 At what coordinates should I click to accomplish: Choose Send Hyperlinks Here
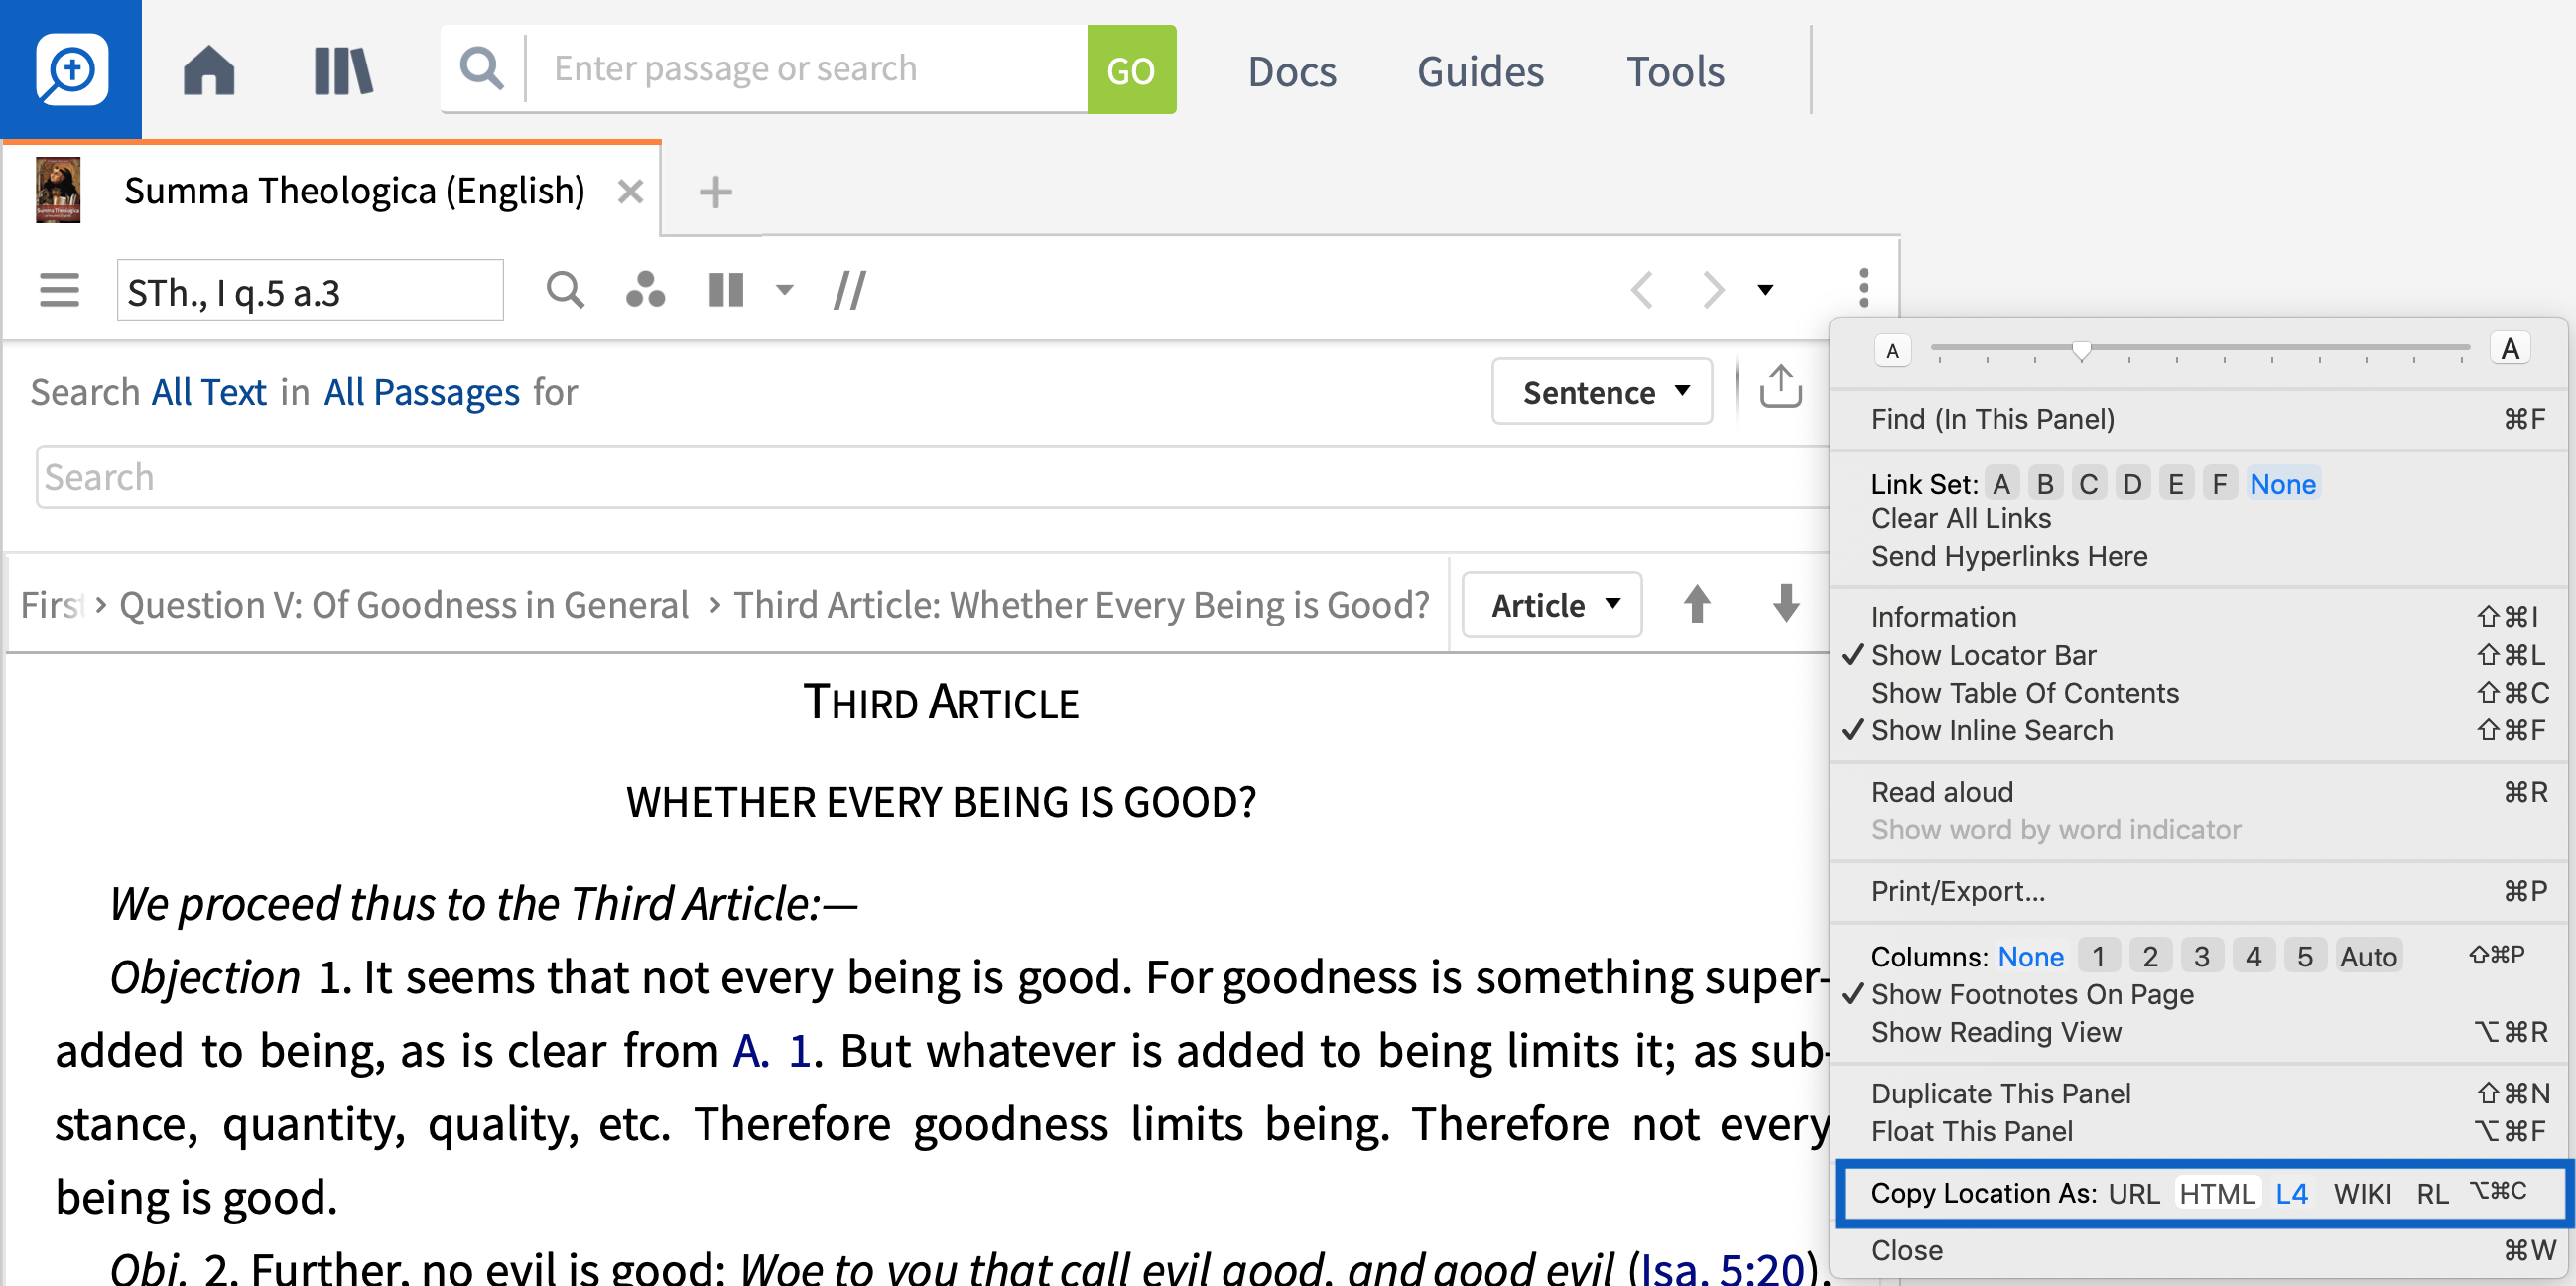click(x=2008, y=556)
